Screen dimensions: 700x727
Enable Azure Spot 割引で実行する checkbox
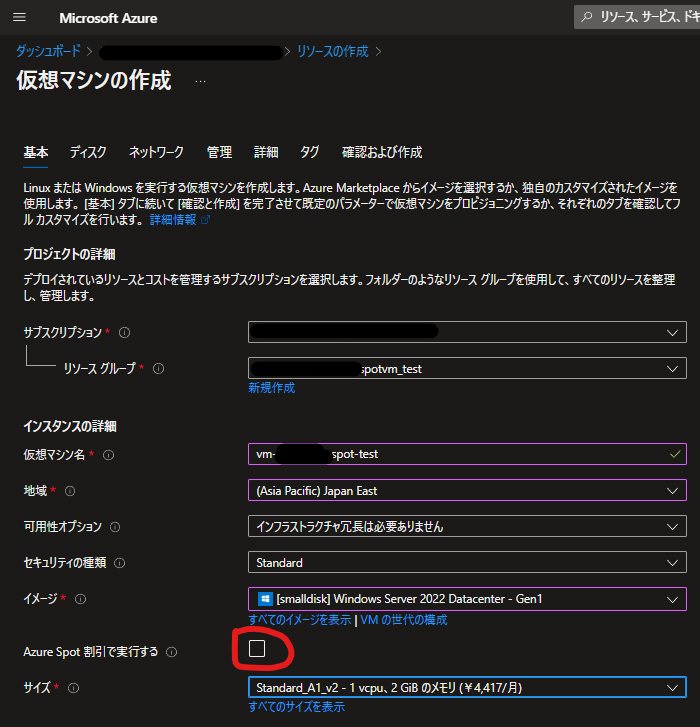pyautogui.click(x=257, y=648)
